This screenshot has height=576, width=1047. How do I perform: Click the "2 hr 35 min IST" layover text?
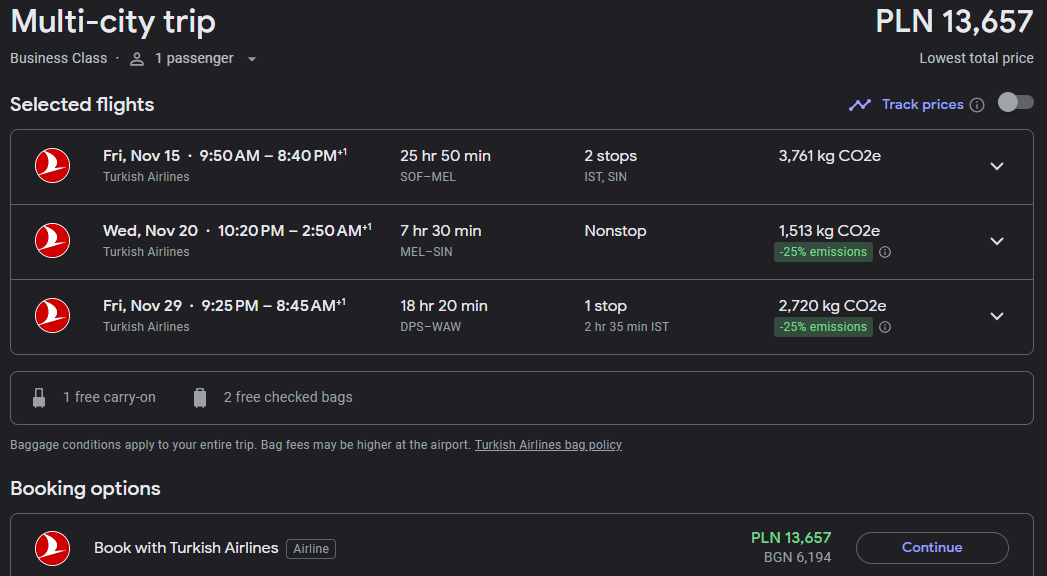626,327
